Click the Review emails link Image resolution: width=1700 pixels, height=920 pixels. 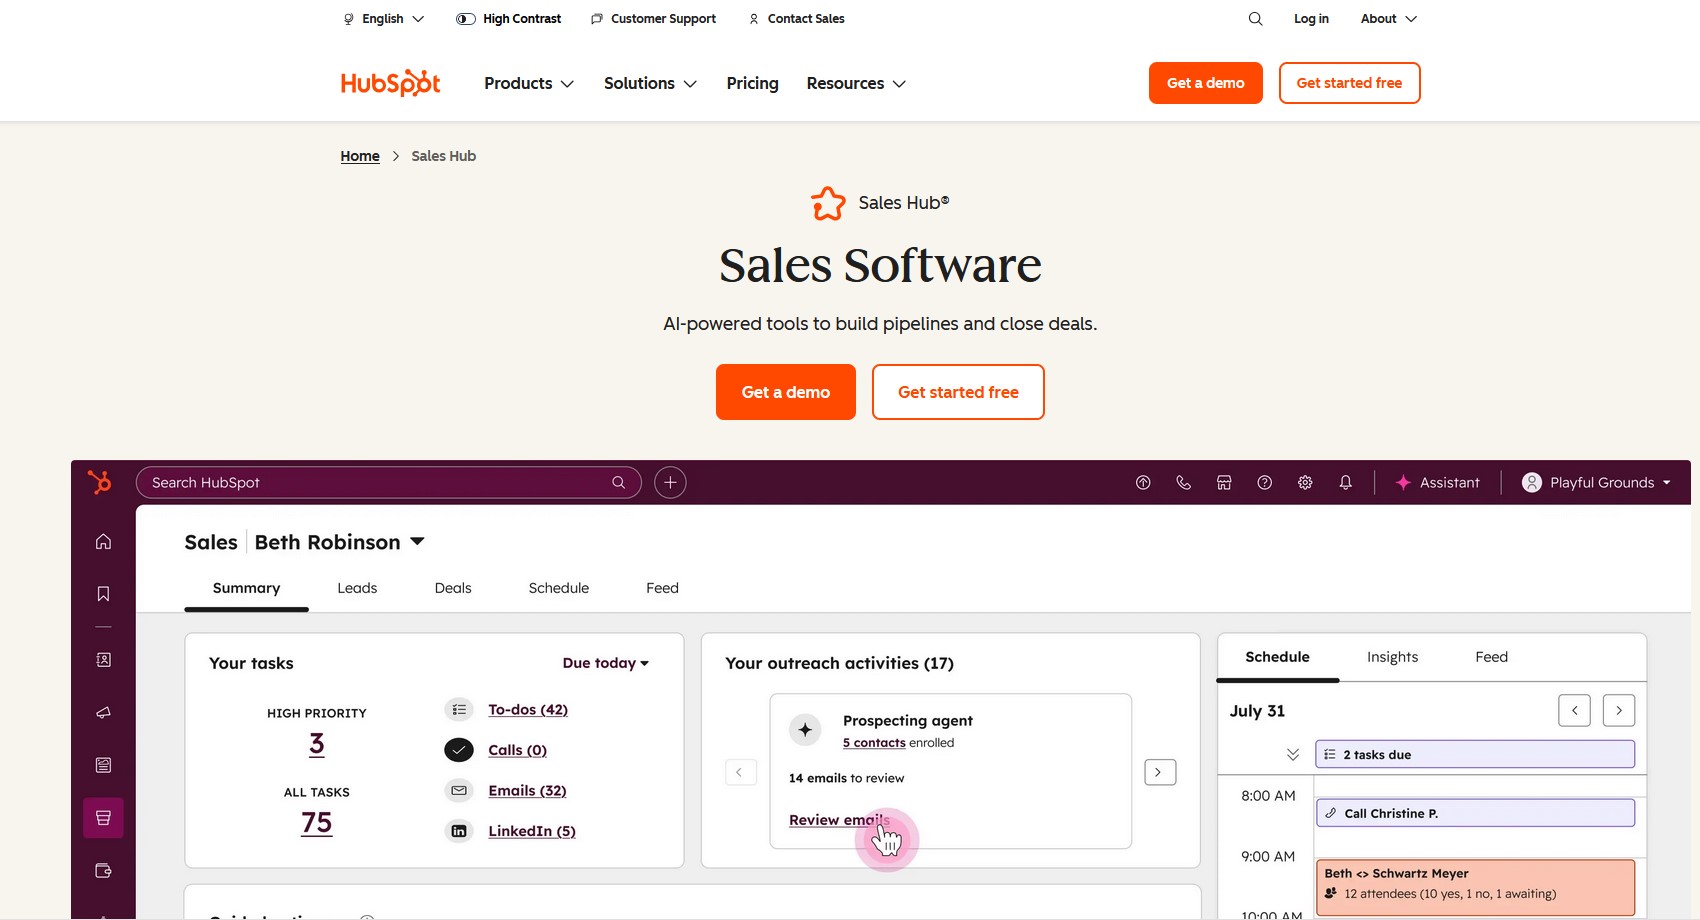pyautogui.click(x=839, y=820)
